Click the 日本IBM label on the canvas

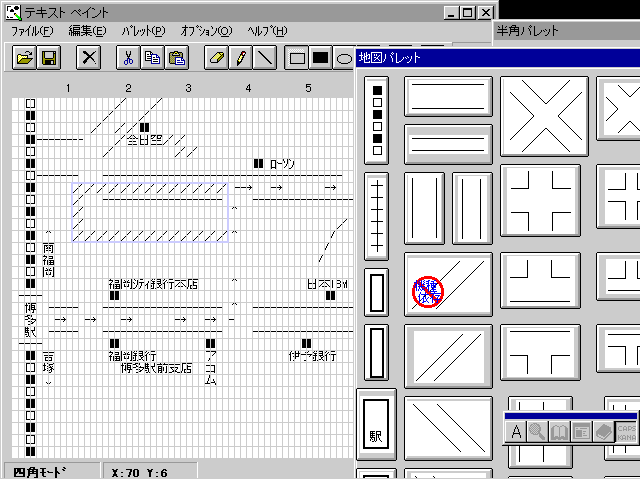327,284
